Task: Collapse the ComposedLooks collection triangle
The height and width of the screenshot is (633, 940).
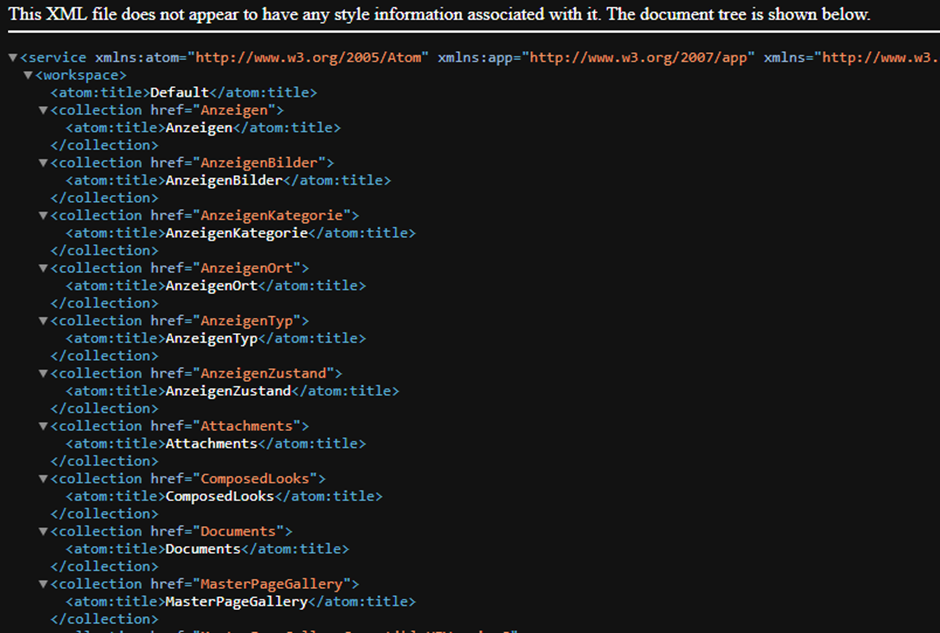Action: click(x=43, y=479)
